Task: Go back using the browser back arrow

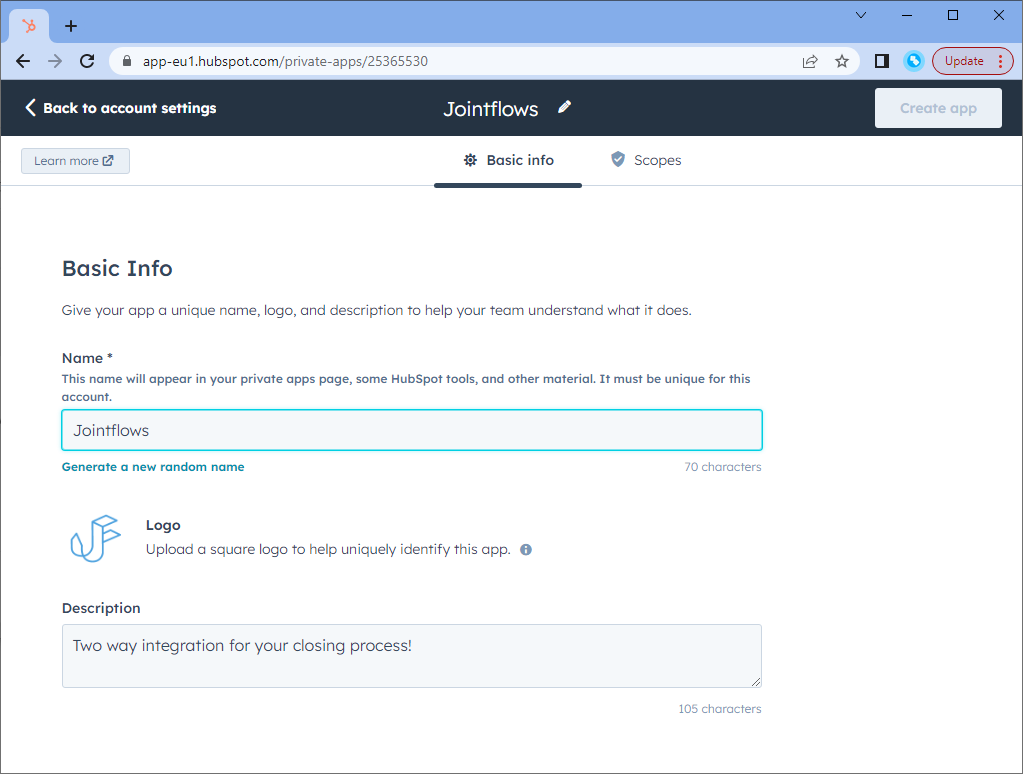Action: (23, 61)
